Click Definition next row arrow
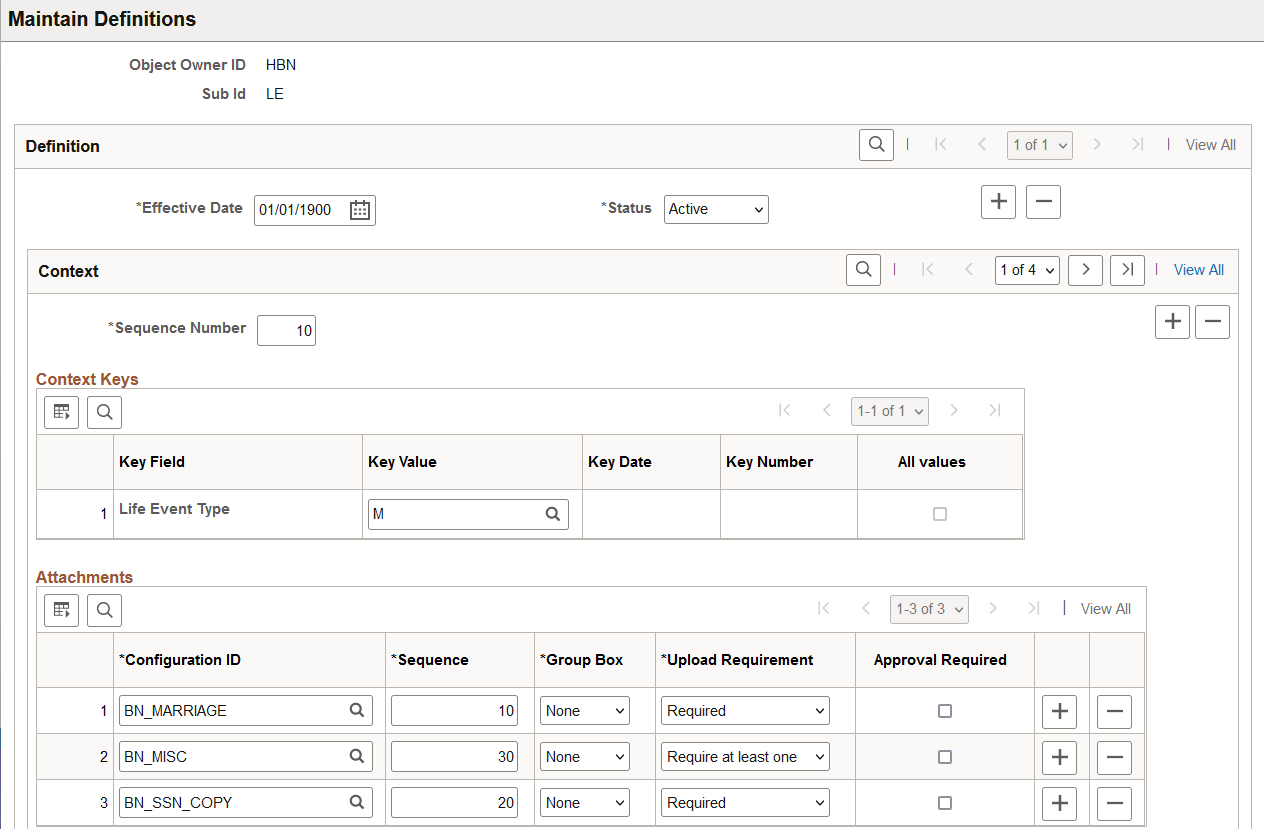 click(x=1097, y=145)
